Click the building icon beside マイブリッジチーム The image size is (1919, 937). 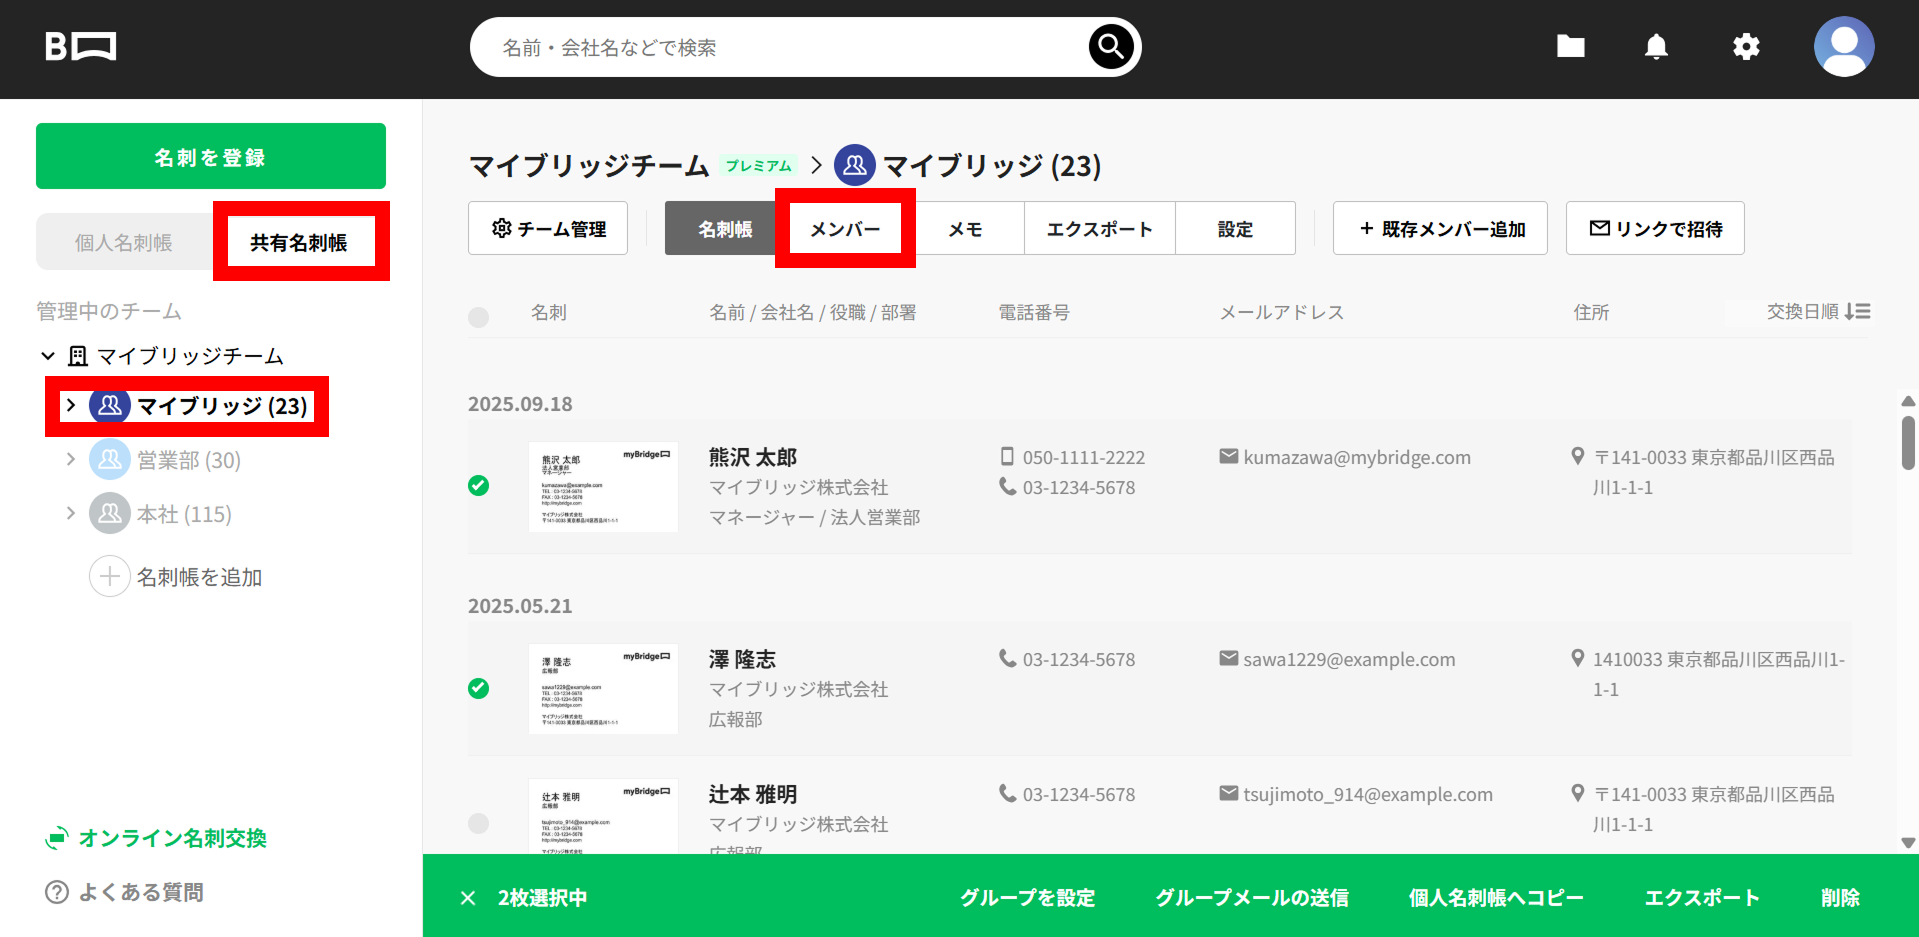(x=77, y=356)
